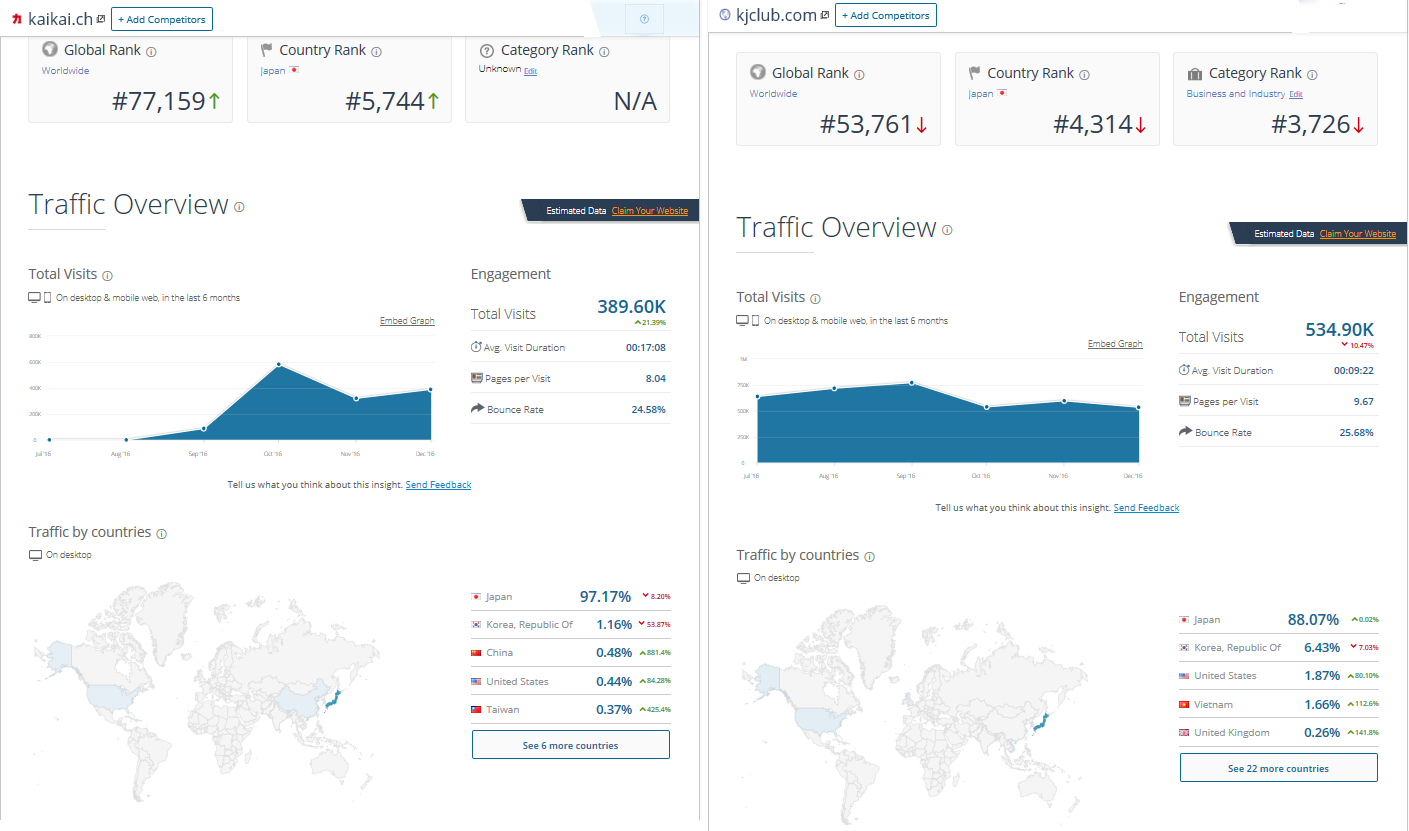Viewport: 1409px width, 831px height.
Task: Expand See 6 more countries list
Action: click(570, 745)
